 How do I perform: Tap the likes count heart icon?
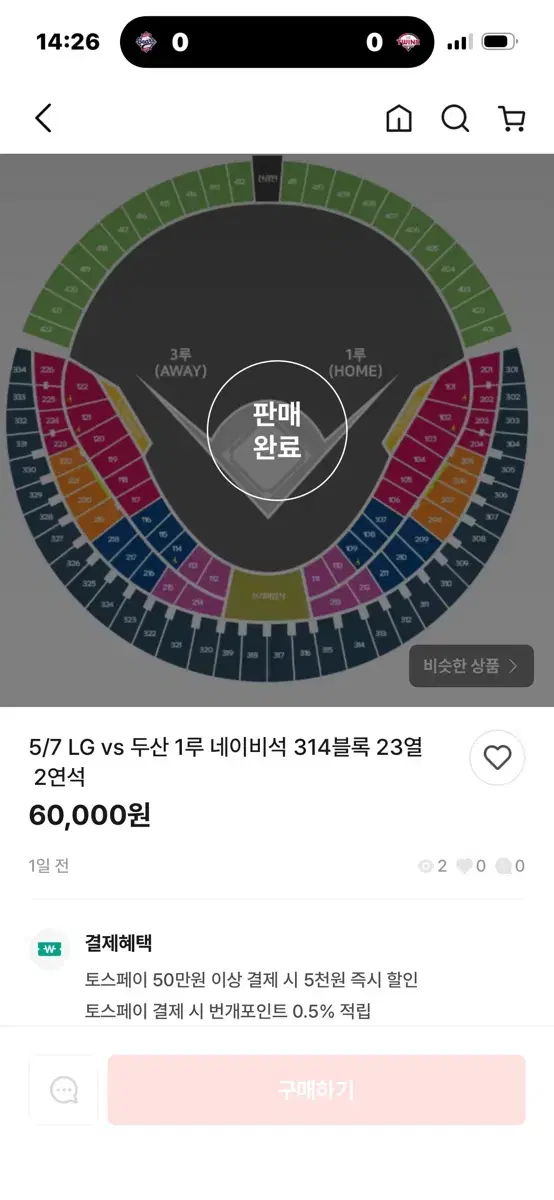pos(464,866)
